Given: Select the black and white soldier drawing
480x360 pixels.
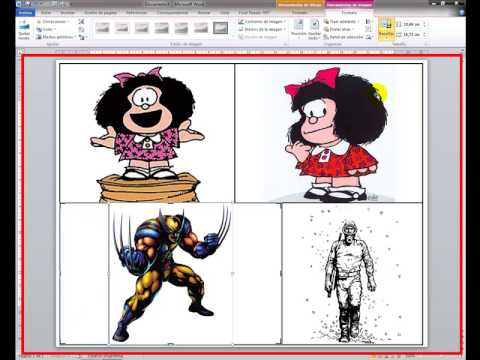Looking at the screenshot, I should pyautogui.click(x=352, y=274).
